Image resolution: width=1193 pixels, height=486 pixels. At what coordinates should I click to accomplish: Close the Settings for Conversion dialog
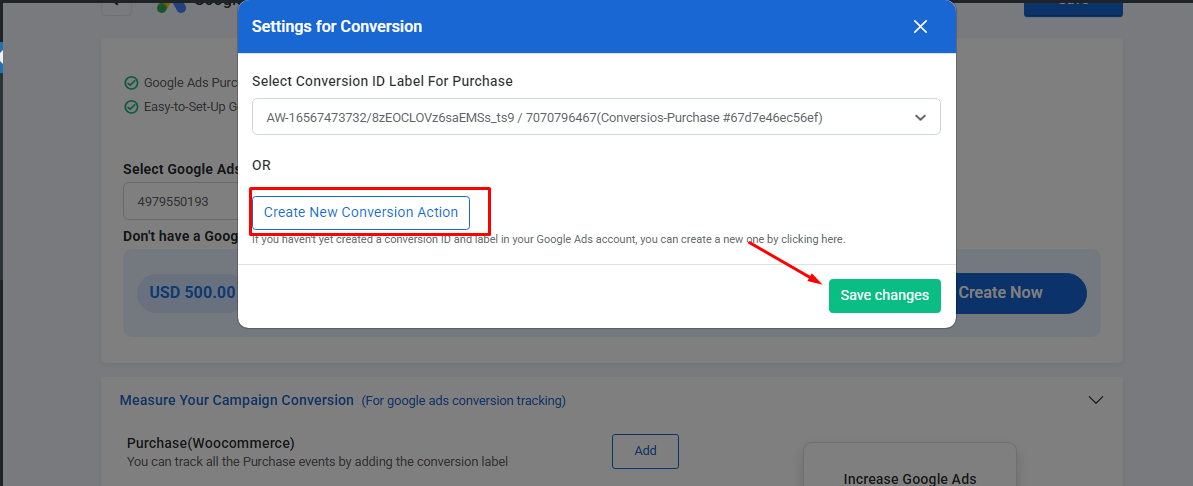[920, 27]
